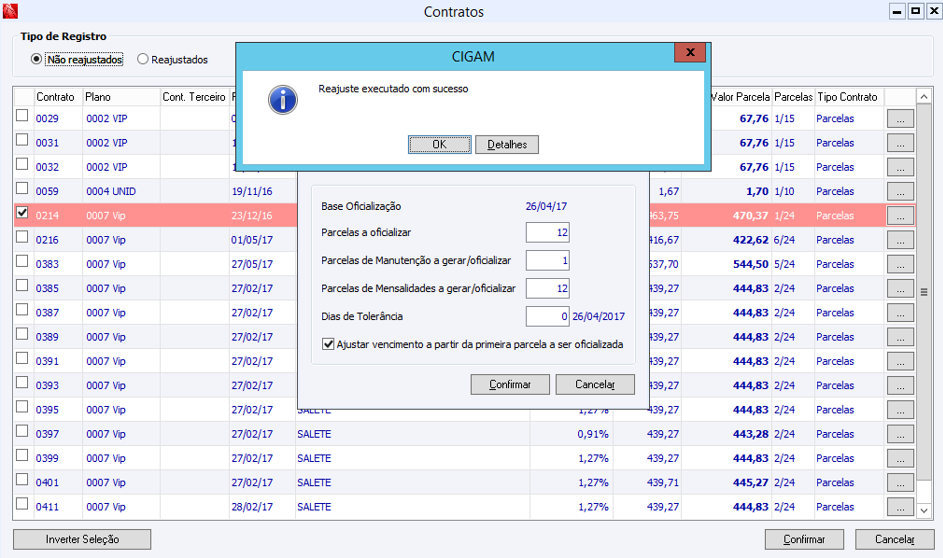Open ellipsis details button for contract 0397

[x=900, y=434]
